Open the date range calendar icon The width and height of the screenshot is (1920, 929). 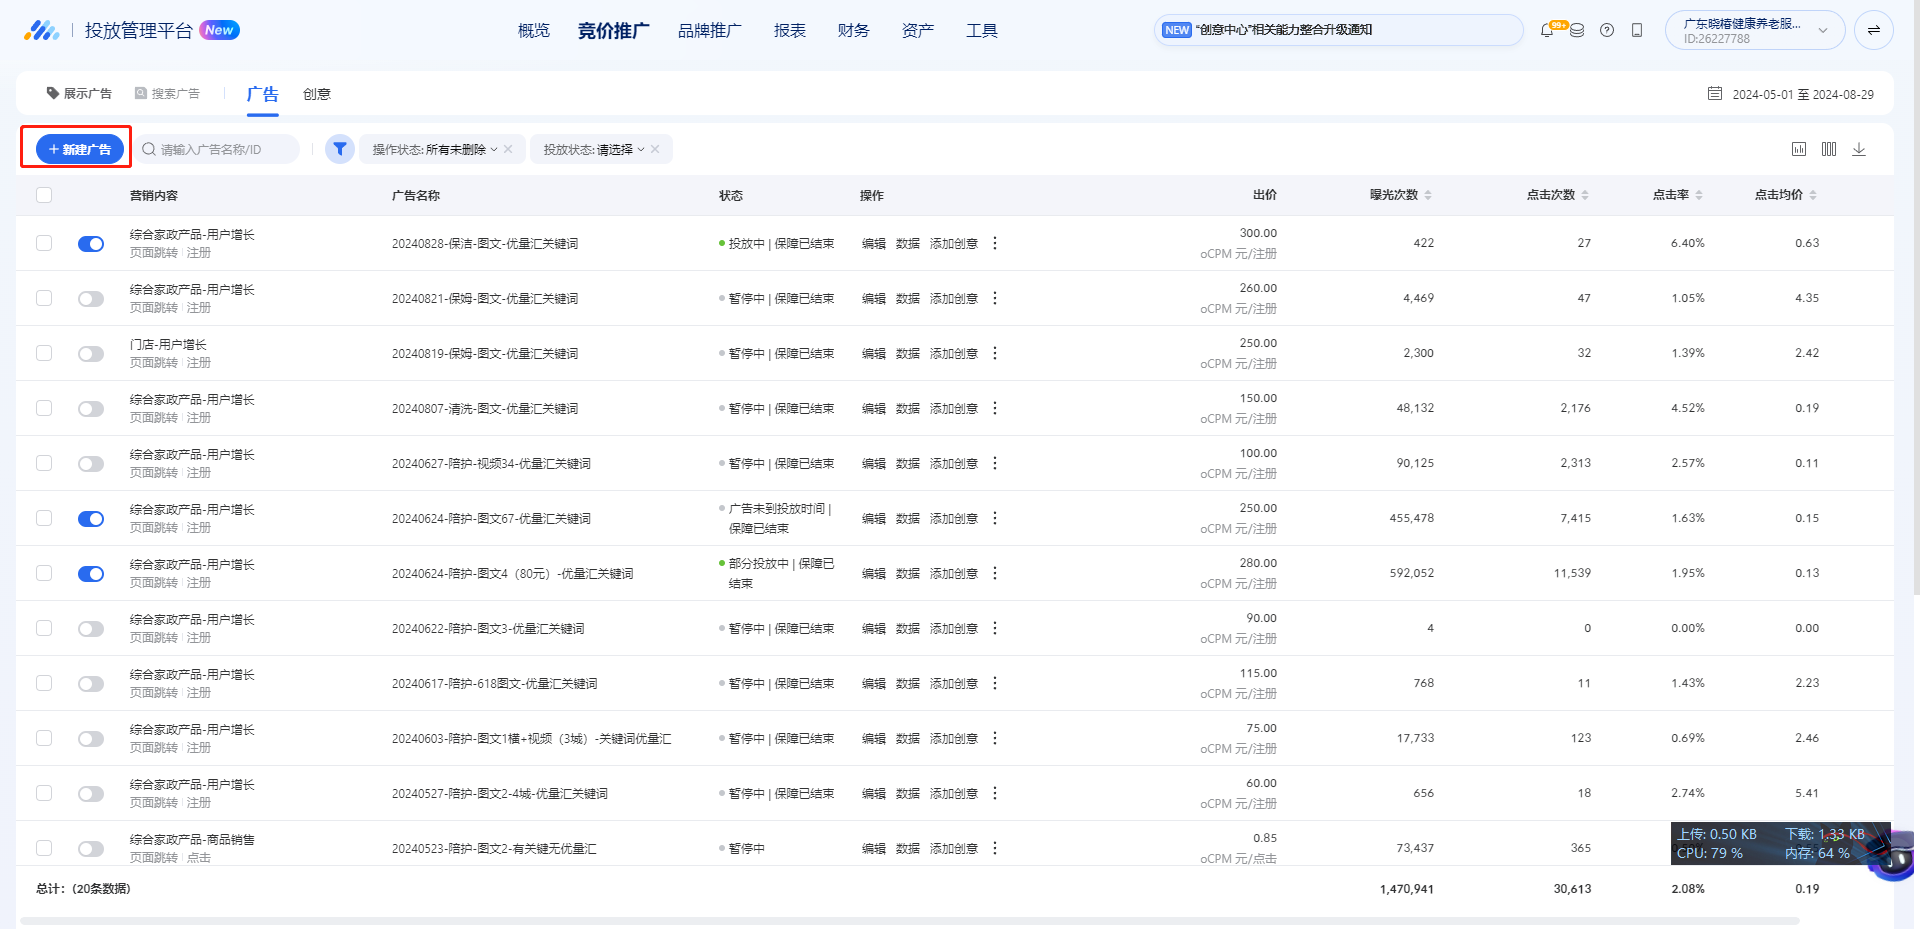1715,94
